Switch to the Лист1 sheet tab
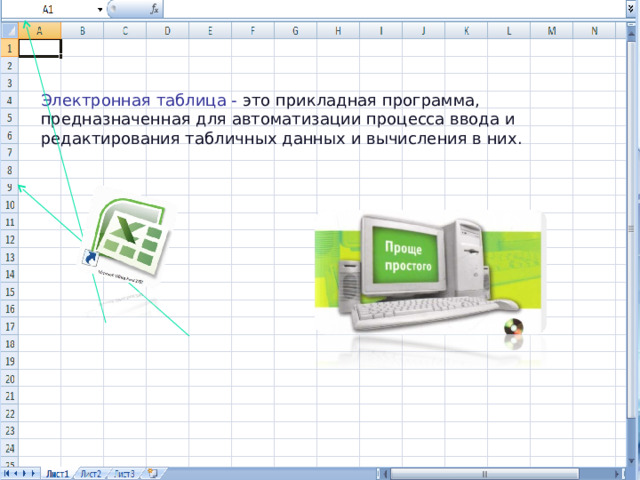 point(58,473)
